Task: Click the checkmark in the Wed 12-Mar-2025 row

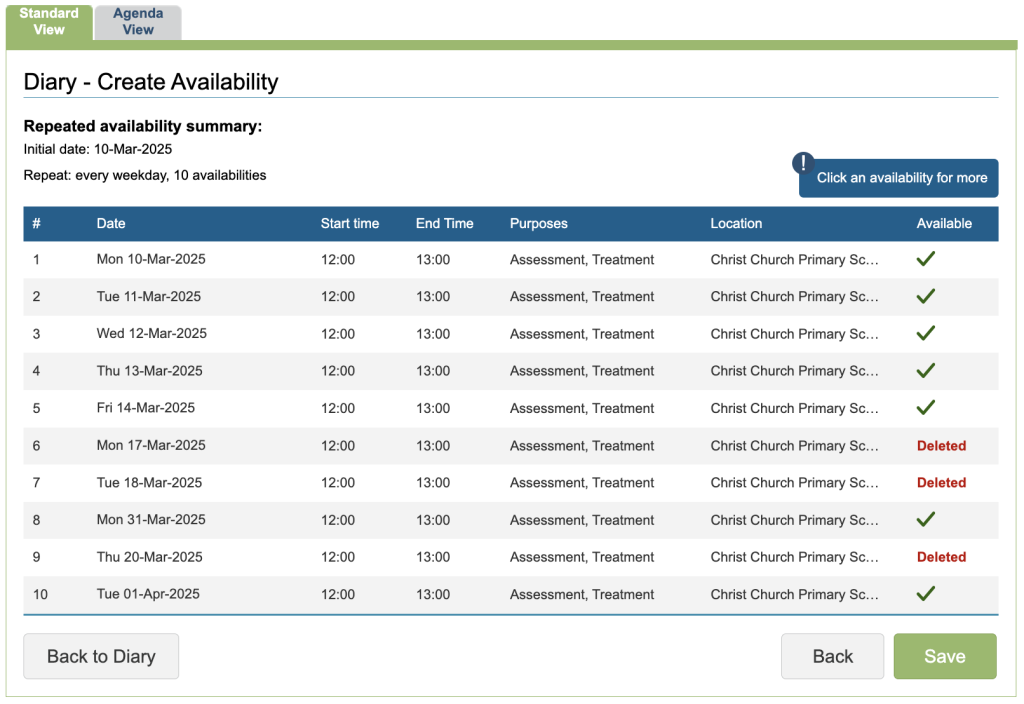Action: tap(926, 333)
